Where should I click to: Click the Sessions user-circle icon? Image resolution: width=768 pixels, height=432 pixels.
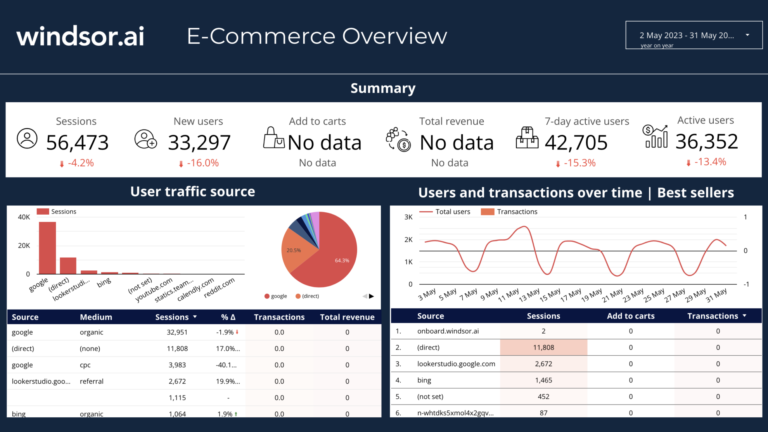pyautogui.click(x=27, y=139)
